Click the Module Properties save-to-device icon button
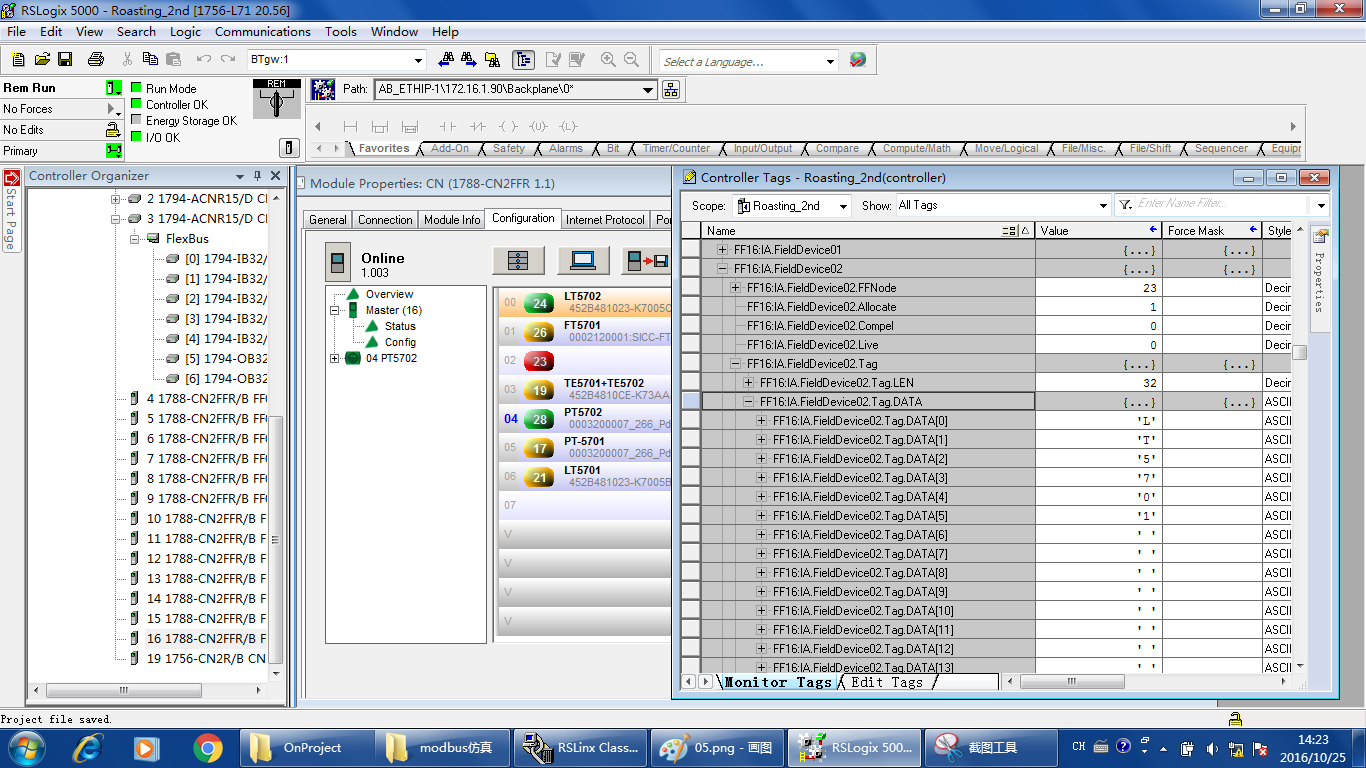This screenshot has height=768, width=1366. click(x=646, y=260)
